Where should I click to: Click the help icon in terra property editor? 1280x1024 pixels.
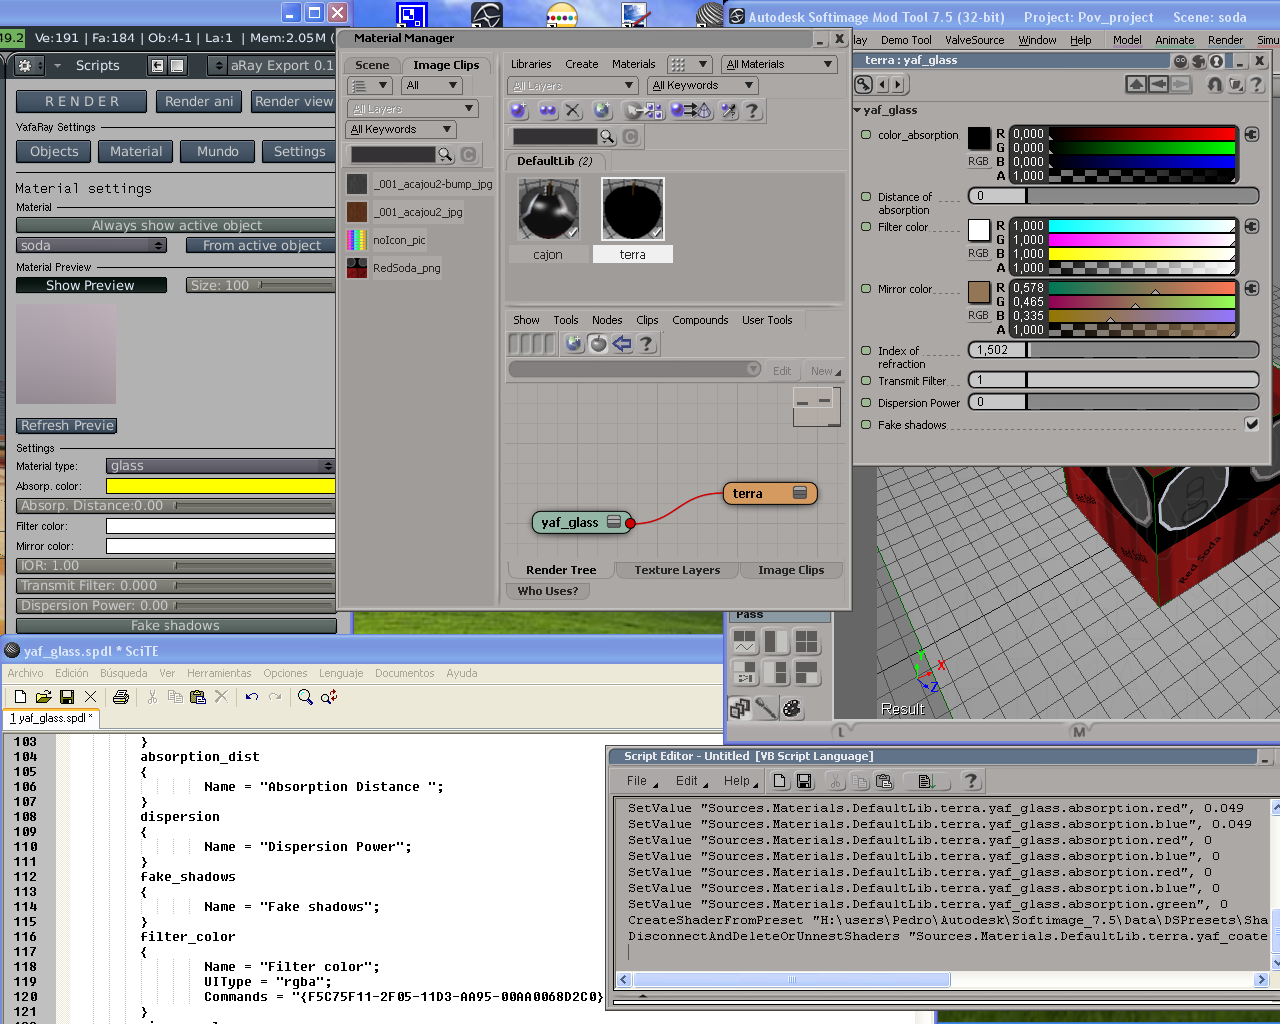[1257, 85]
